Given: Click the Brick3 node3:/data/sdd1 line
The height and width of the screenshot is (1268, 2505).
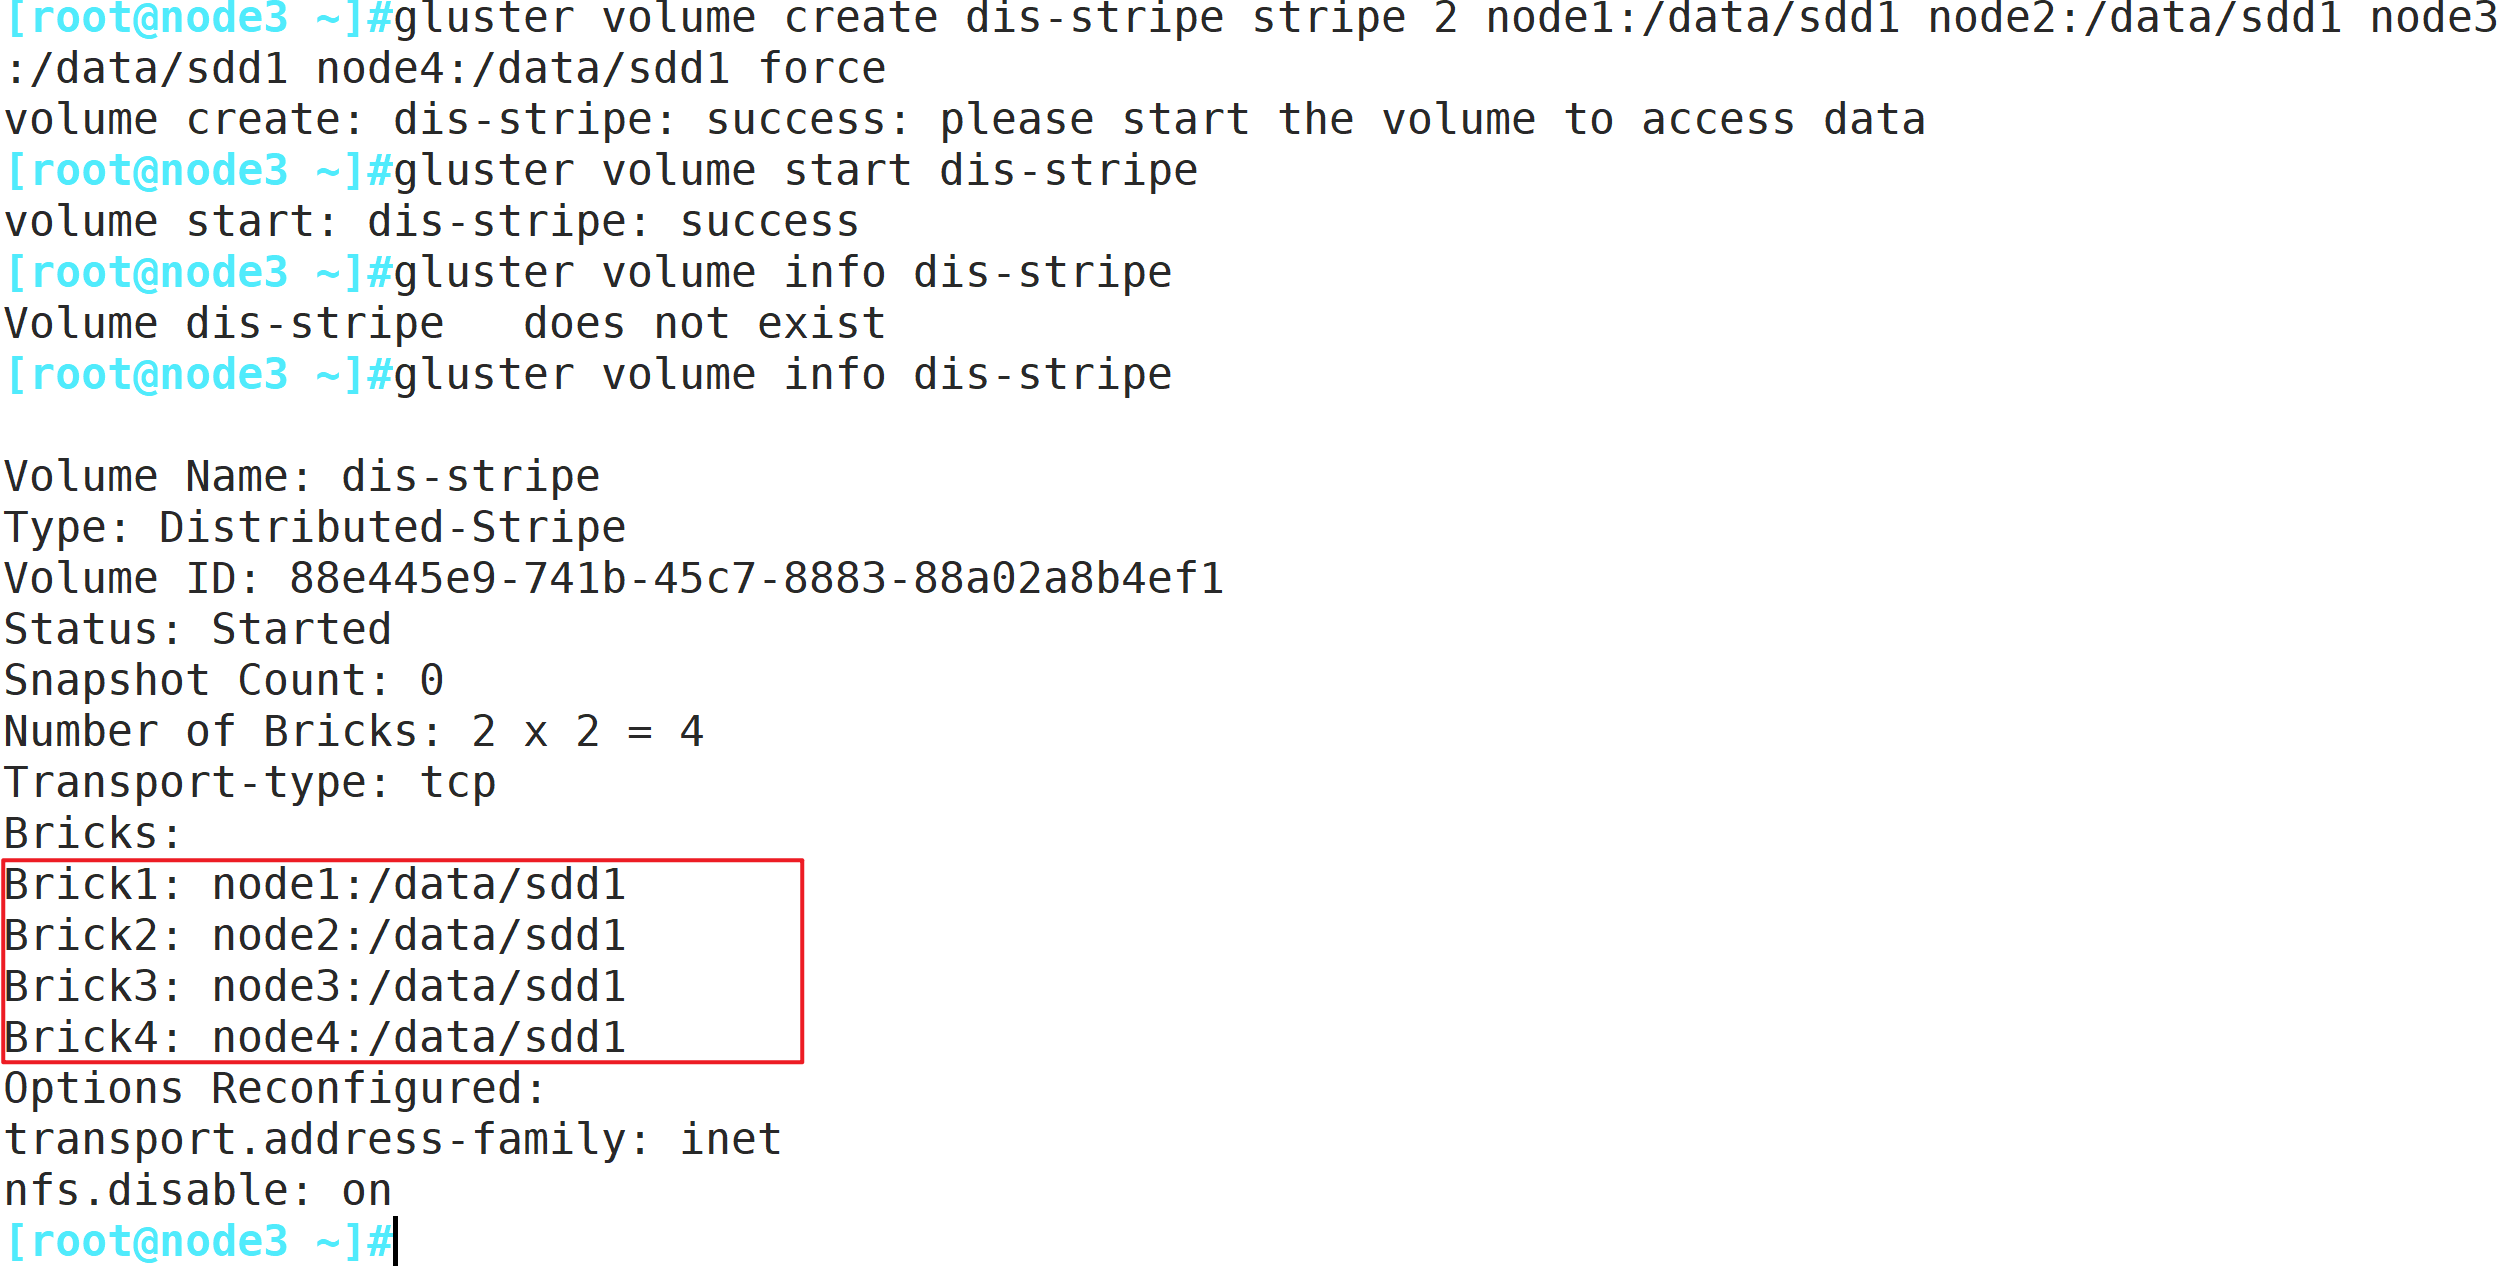Looking at the screenshot, I should pyautogui.click(x=315, y=987).
